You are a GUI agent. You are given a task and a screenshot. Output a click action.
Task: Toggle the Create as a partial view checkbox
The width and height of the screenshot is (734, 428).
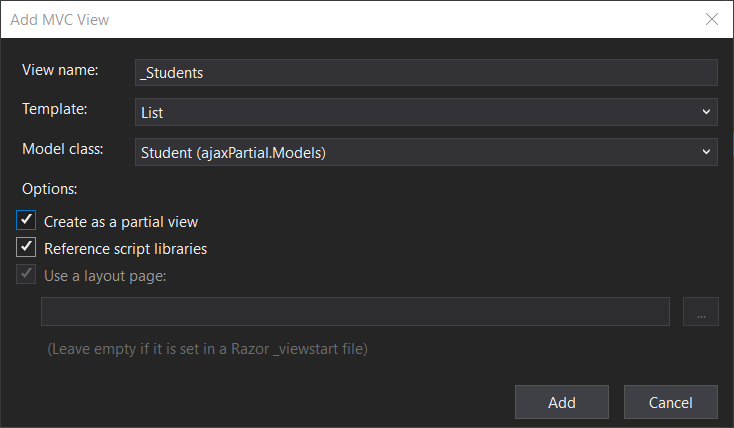click(x=27, y=221)
